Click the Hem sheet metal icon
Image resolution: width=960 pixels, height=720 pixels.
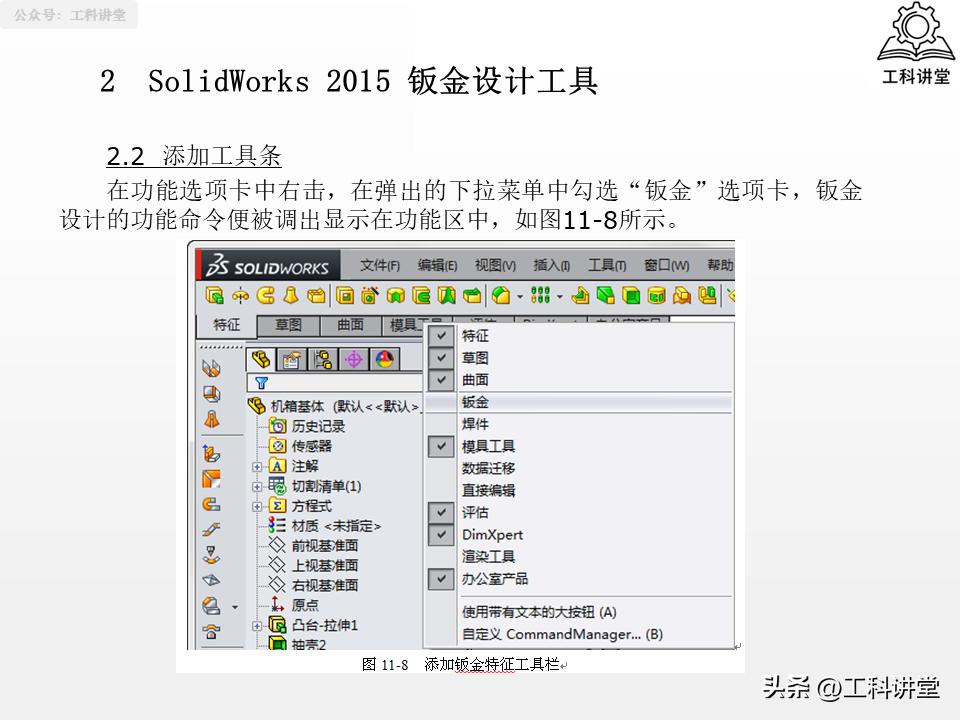(x=211, y=504)
